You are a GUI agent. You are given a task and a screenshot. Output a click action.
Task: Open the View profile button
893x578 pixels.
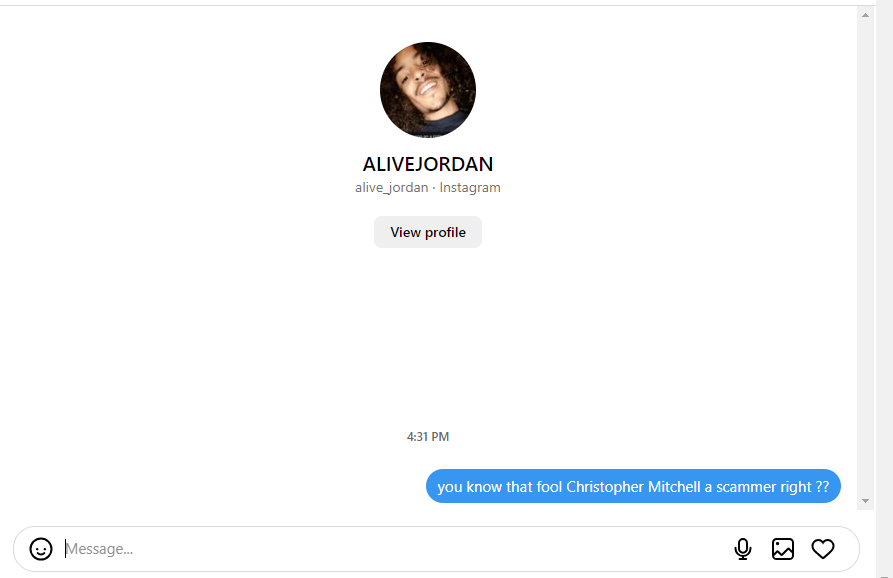[x=428, y=232]
